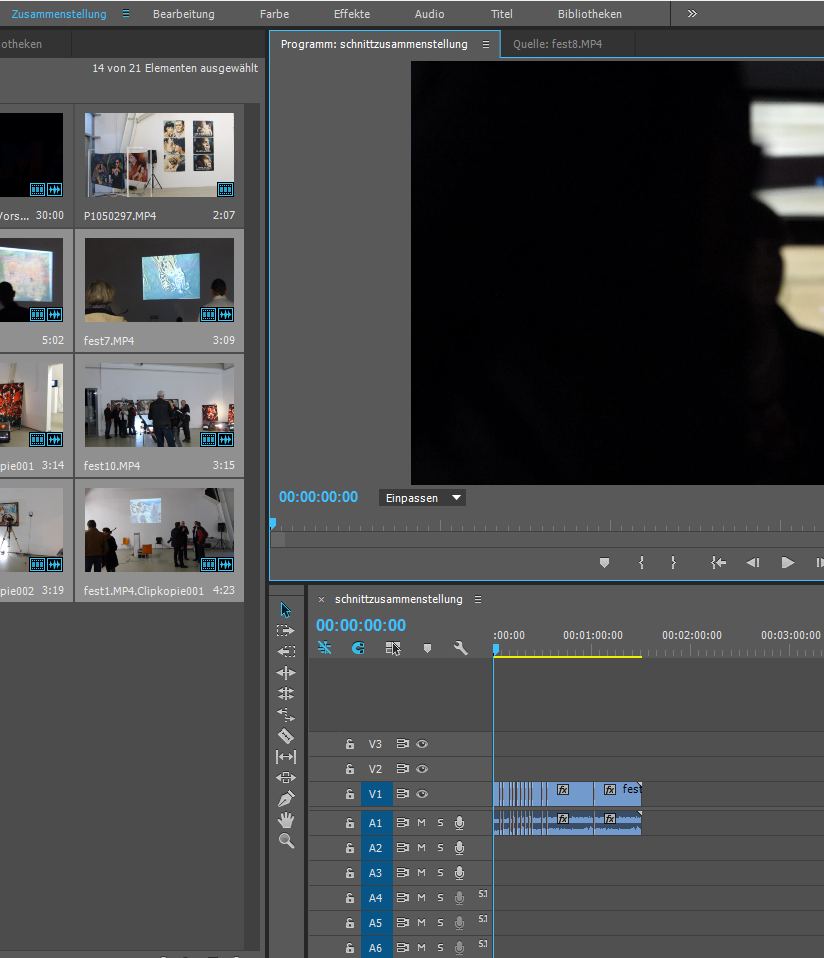Viewport: 824px width, 958px height.
Task: Click the fx badge on the V1 clip
Action: (563, 789)
